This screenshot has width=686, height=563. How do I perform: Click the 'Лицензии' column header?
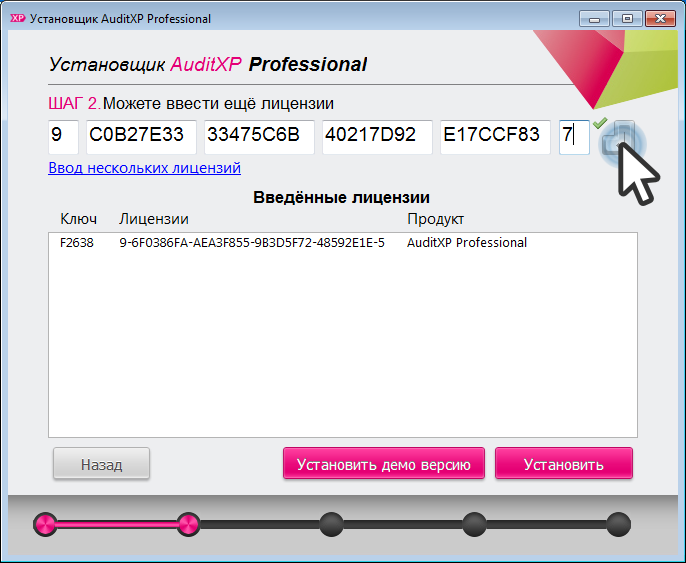(154, 219)
